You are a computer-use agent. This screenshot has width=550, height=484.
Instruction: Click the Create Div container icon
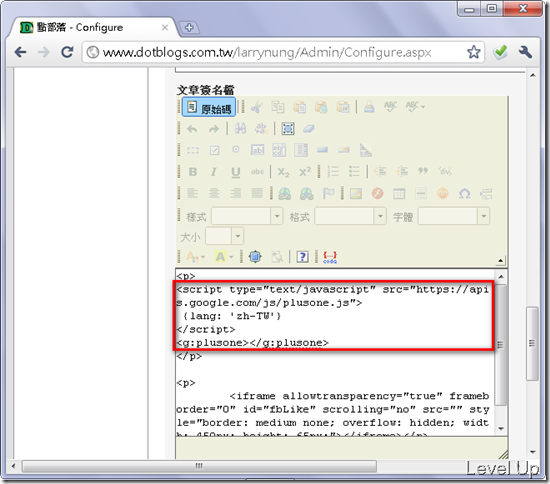[445, 171]
